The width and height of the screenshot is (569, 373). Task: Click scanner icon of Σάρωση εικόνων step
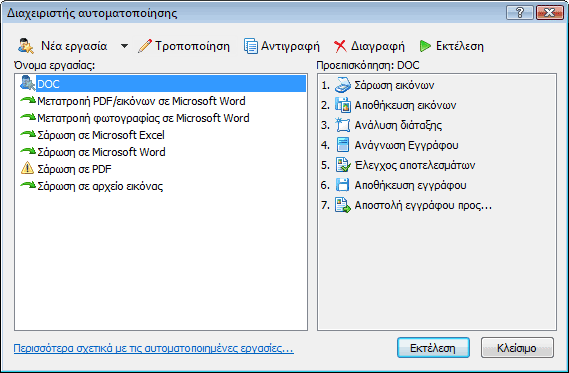coord(343,85)
